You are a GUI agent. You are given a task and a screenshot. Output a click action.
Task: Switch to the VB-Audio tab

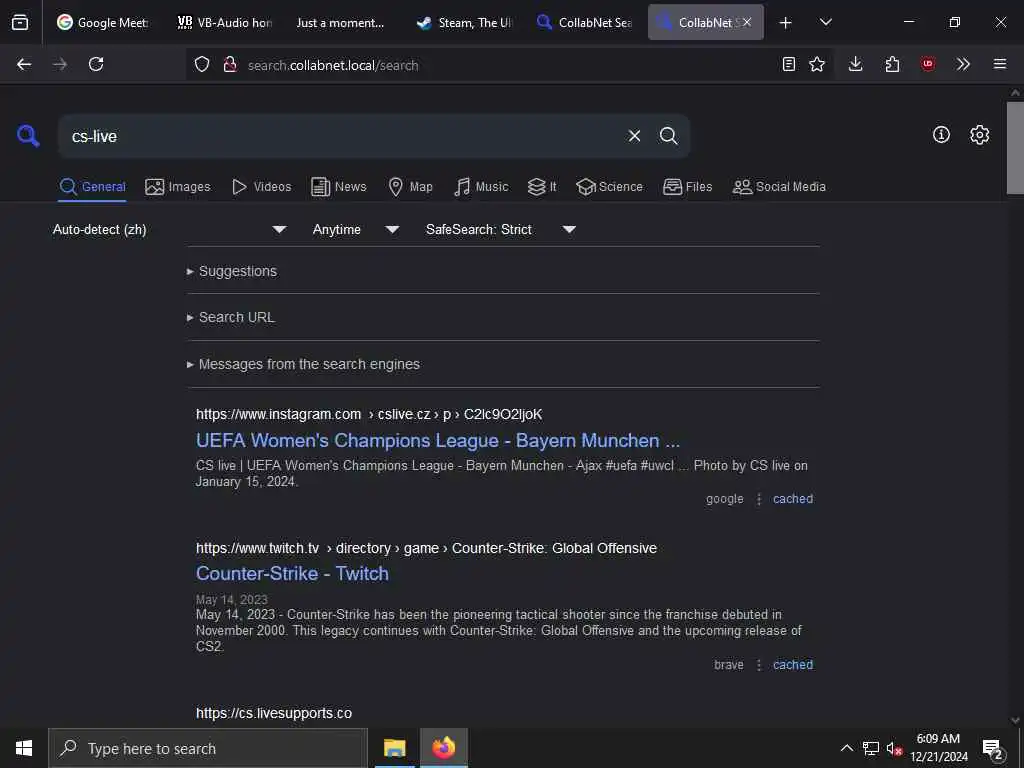coord(225,22)
